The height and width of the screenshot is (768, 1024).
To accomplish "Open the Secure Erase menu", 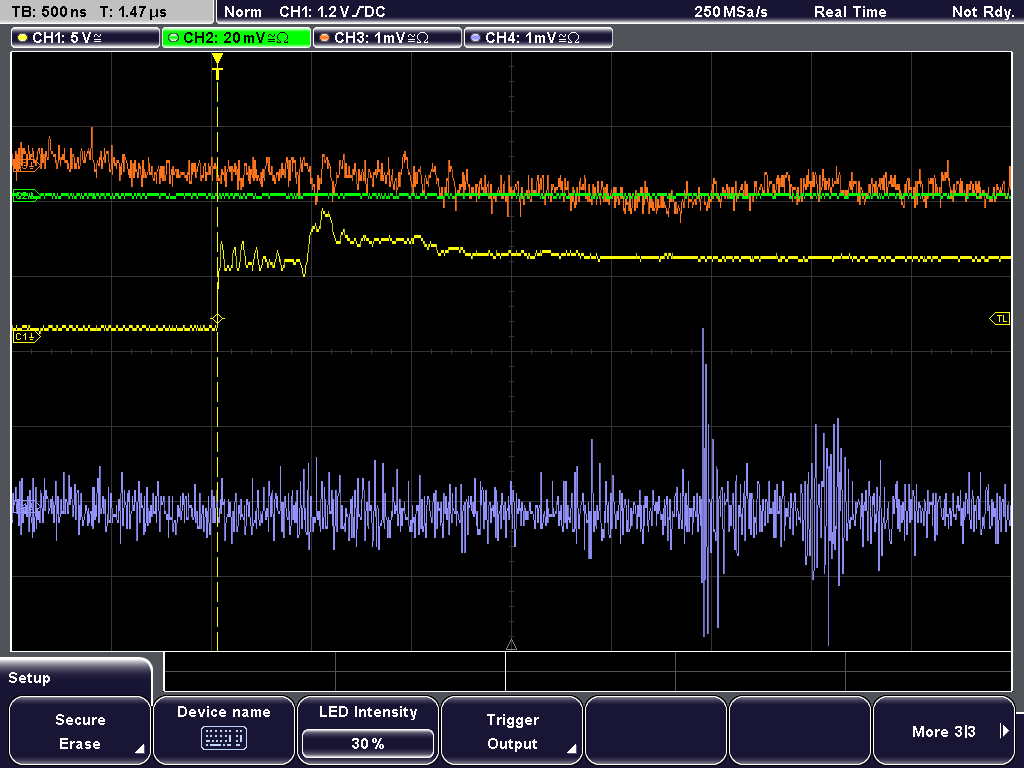I will tap(80, 731).
